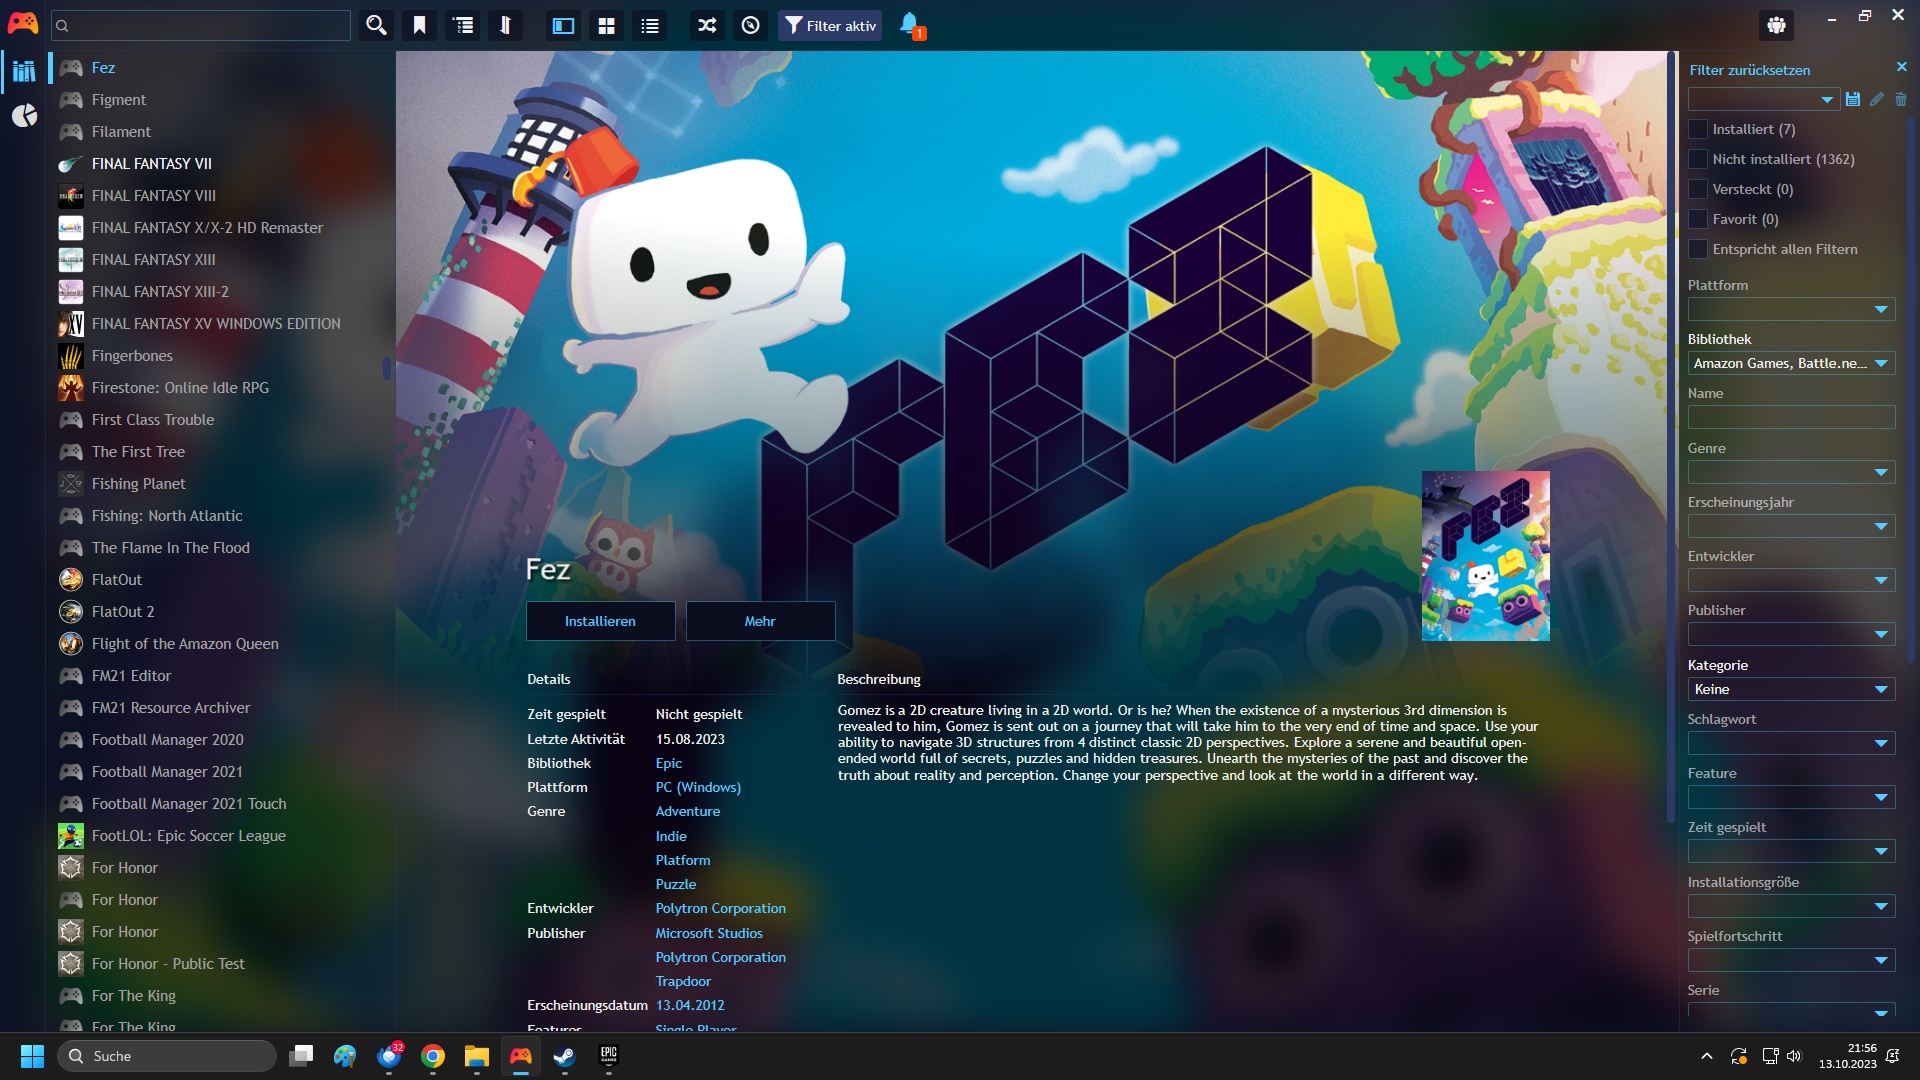
Task: Check 'Entspricht allen Filtern'
Action: click(1697, 249)
